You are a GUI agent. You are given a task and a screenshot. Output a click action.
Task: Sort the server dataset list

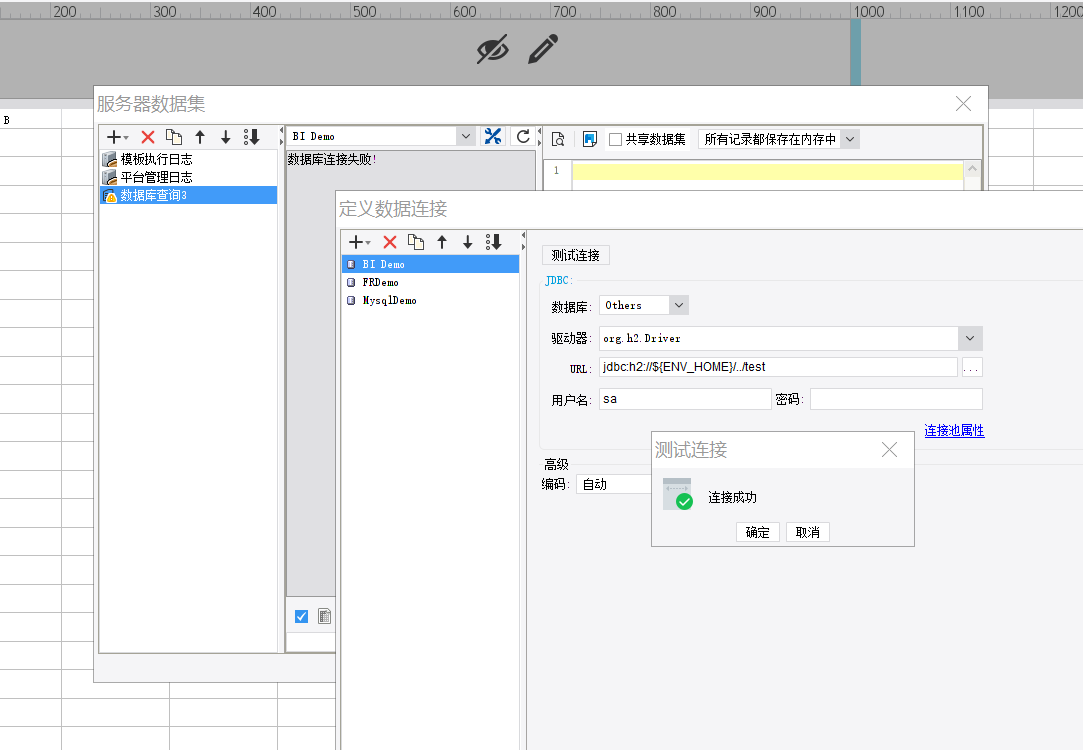tap(251, 137)
